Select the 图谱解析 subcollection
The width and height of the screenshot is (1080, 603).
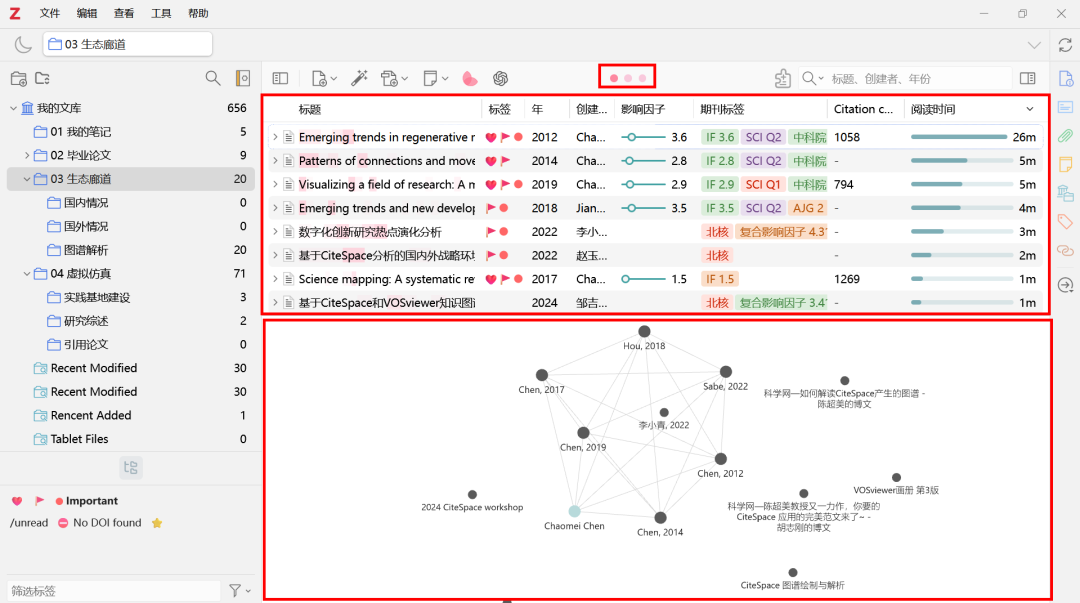coord(86,250)
